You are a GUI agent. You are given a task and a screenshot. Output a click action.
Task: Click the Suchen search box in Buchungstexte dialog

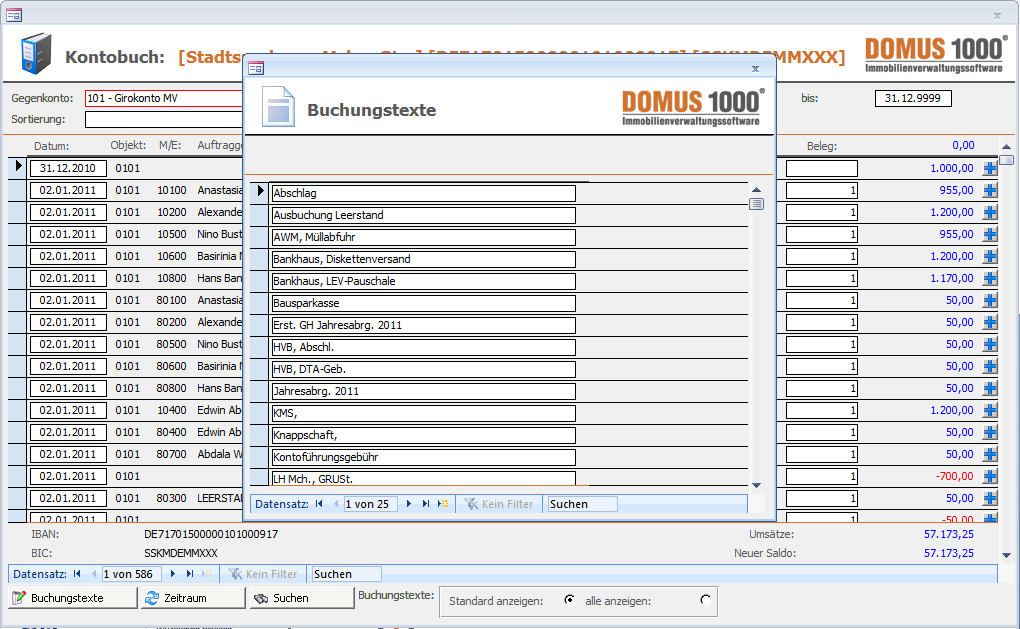583,504
